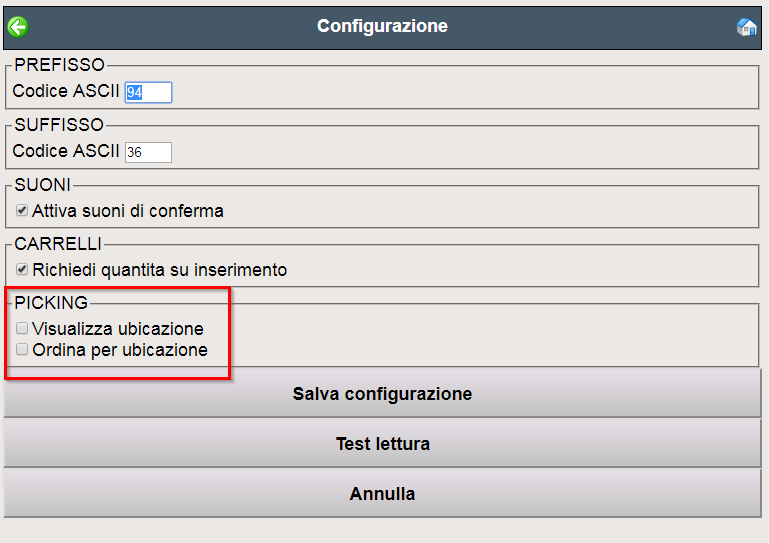Click the SUFFISSO section legend

point(59,125)
